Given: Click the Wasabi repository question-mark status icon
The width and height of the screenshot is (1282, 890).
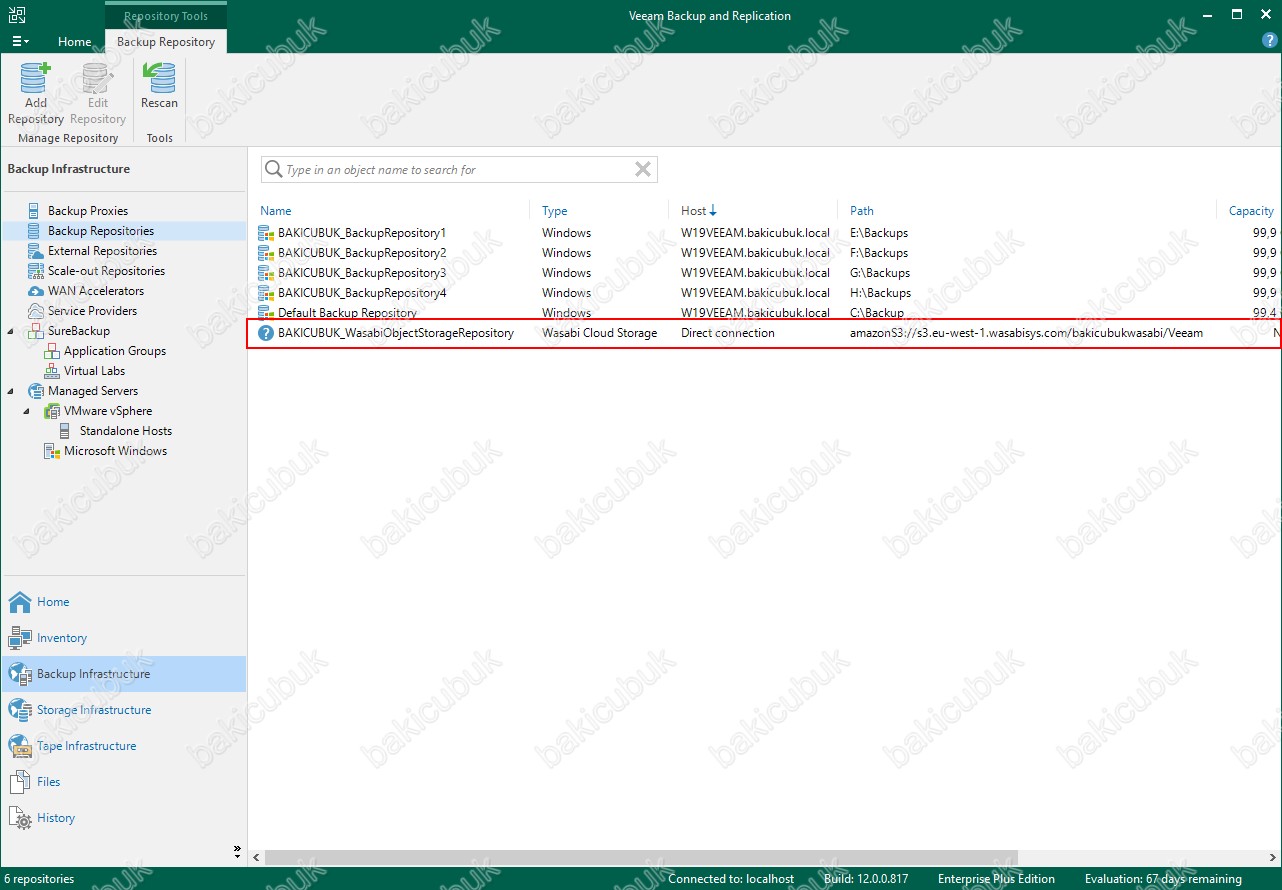Looking at the screenshot, I should click(266, 333).
